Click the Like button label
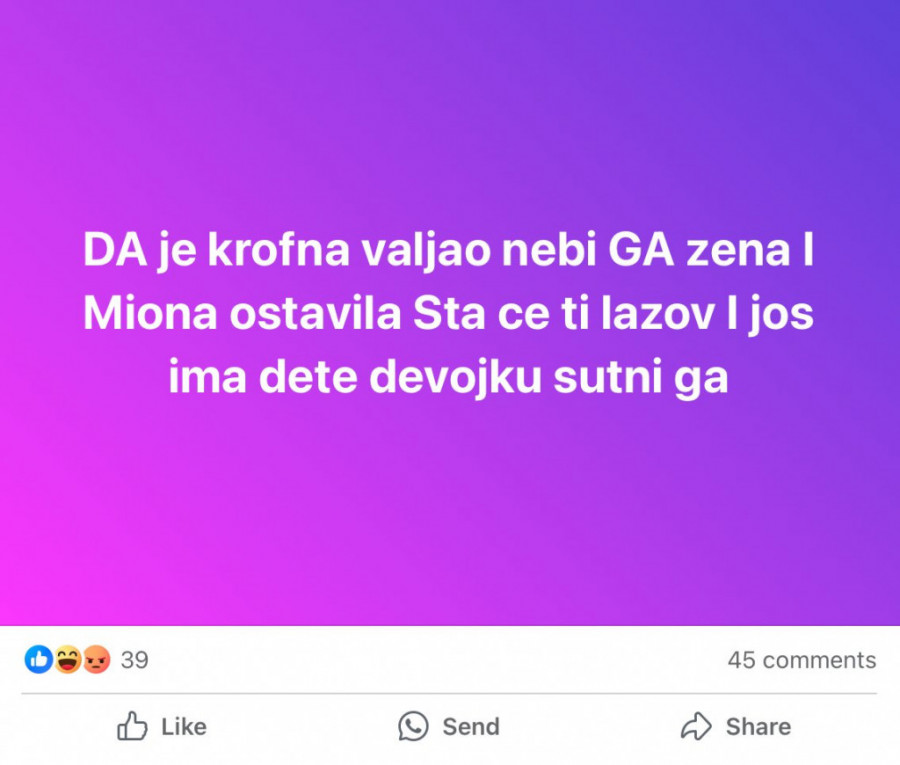Viewport: 900px width, 765px height. [184, 727]
